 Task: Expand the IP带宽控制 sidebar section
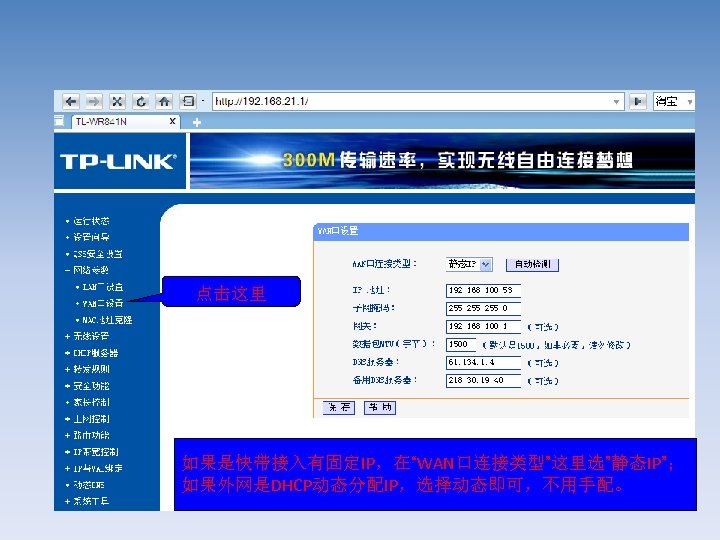pos(96,452)
